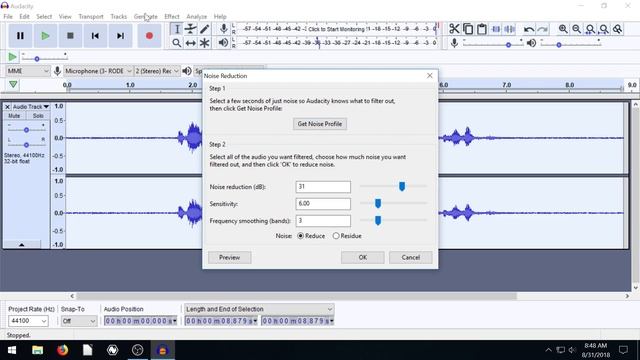Select the Zoom magnifier tool
Viewport: 640px width, 360px height.
pyautogui.click(x=177, y=43)
